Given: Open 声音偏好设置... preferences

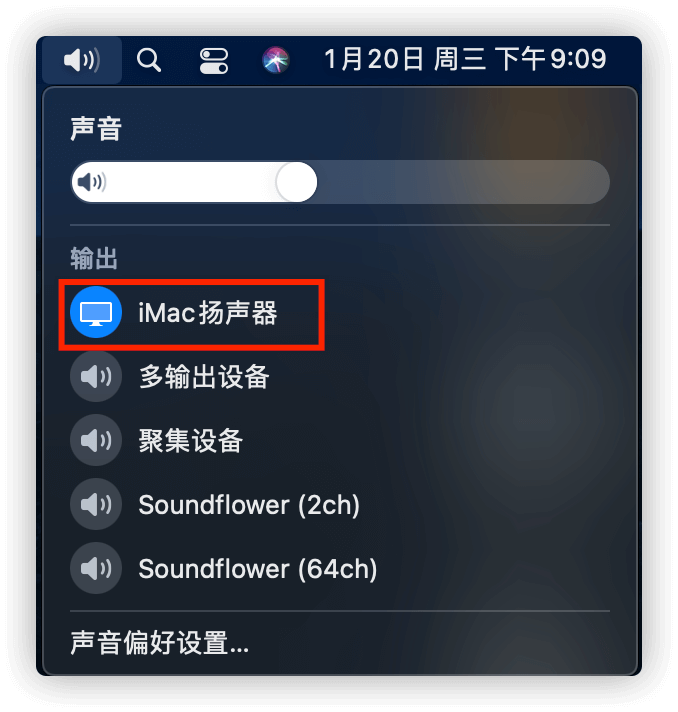Looking at the screenshot, I should [x=159, y=643].
